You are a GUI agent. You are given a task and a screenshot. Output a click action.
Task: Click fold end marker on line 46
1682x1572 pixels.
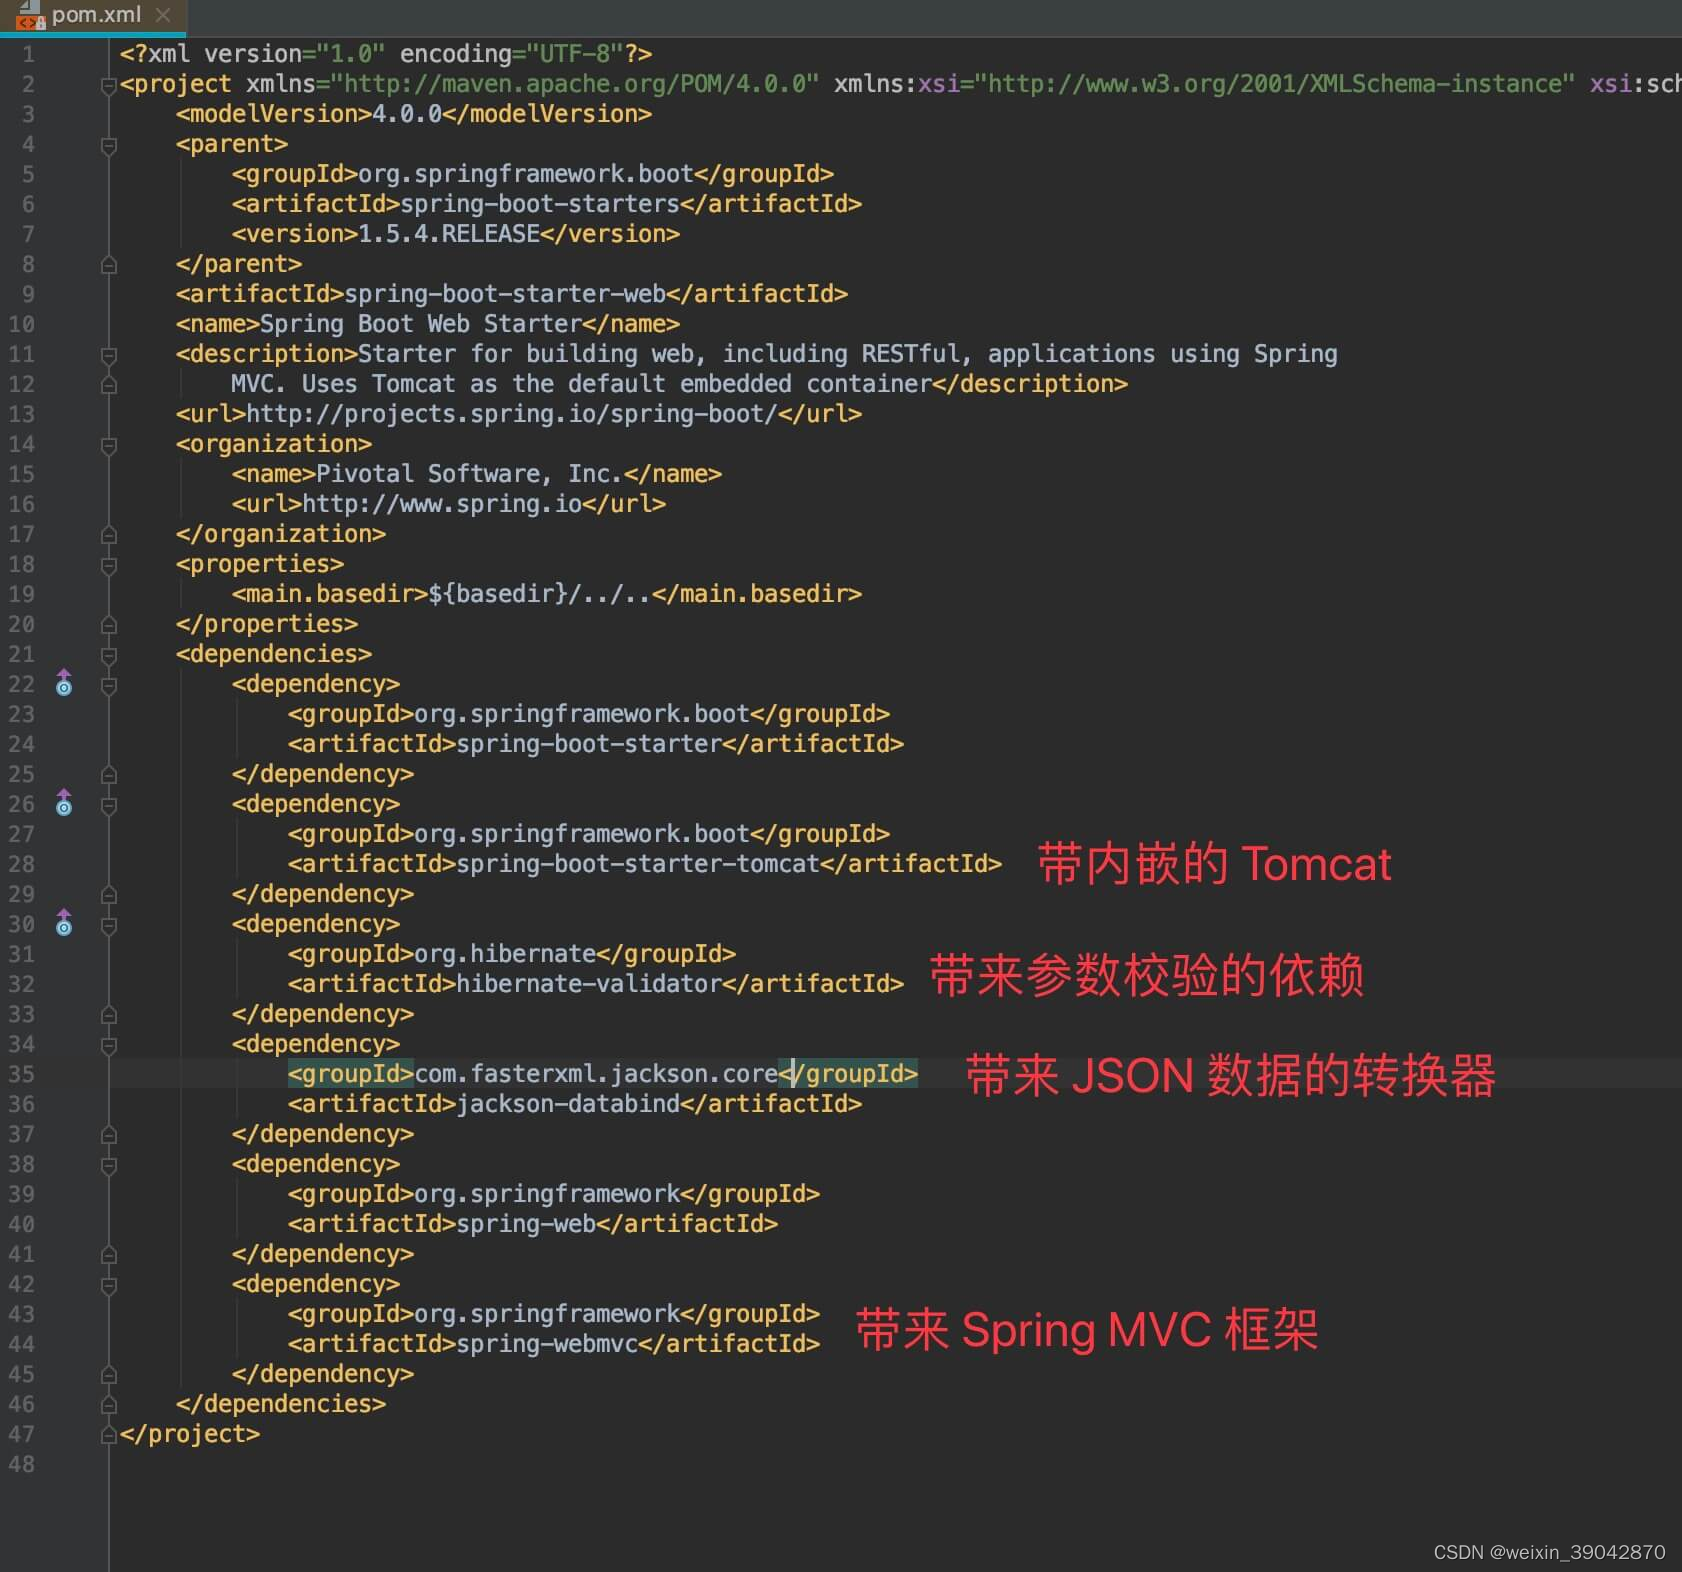pos(109,1405)
